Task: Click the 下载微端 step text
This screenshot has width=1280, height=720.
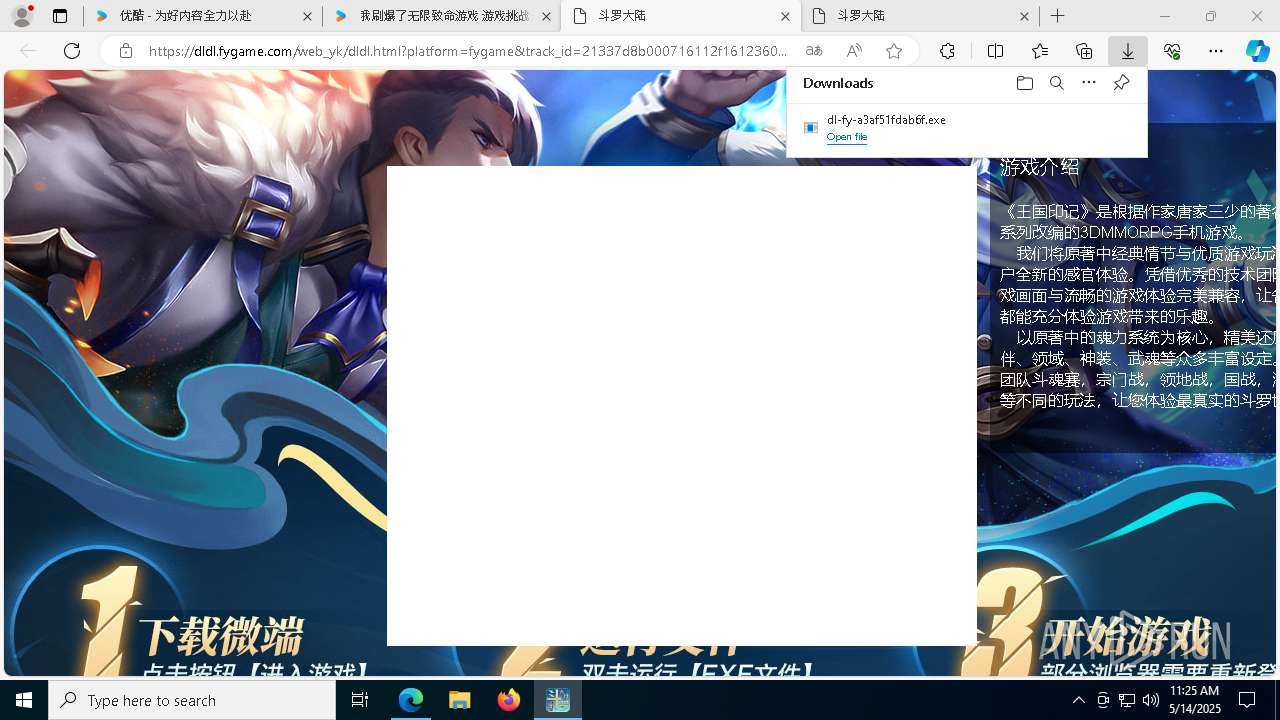Action: [220, 636]
